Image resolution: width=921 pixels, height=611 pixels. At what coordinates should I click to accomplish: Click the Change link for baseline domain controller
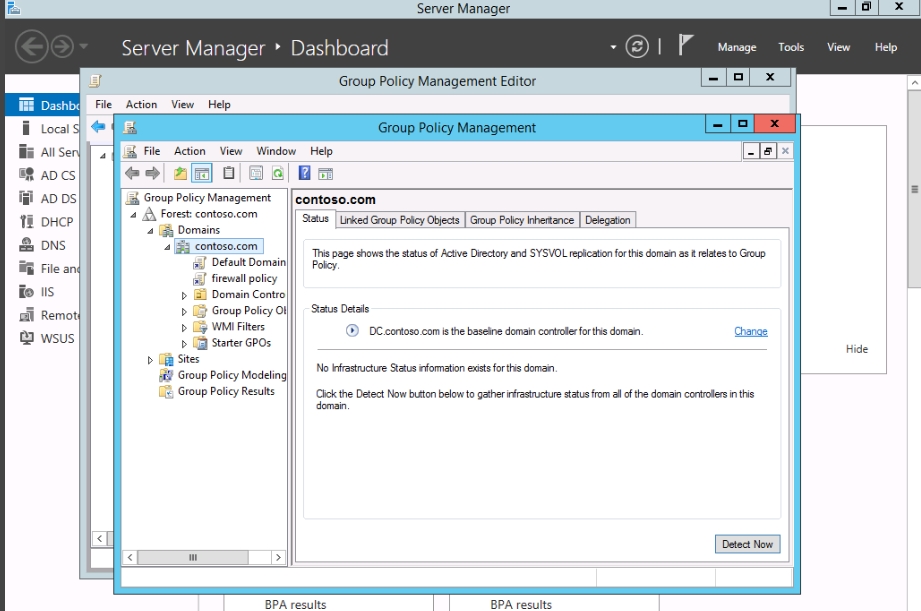click(x=751, y=331)
